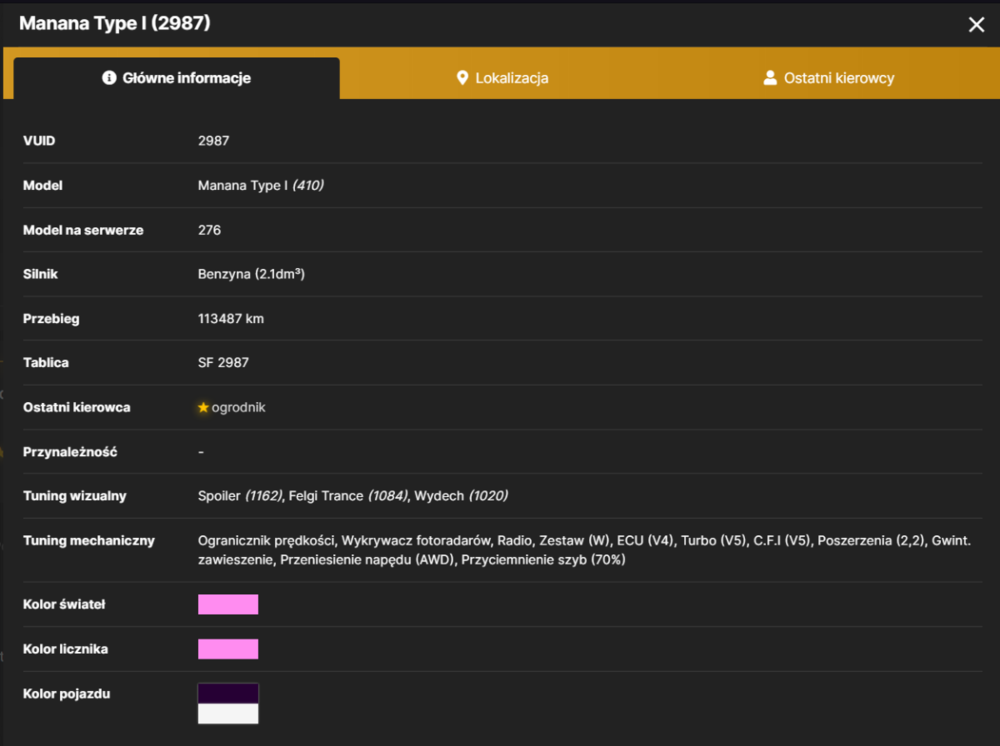1000x746 pixels.
Task: Click the model value Manana Type I (410)
Action: point(261,186)
